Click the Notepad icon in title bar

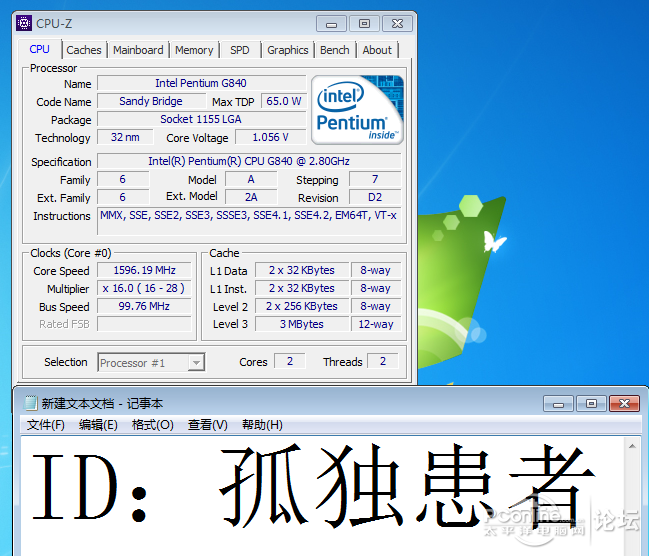coord(30,403)
